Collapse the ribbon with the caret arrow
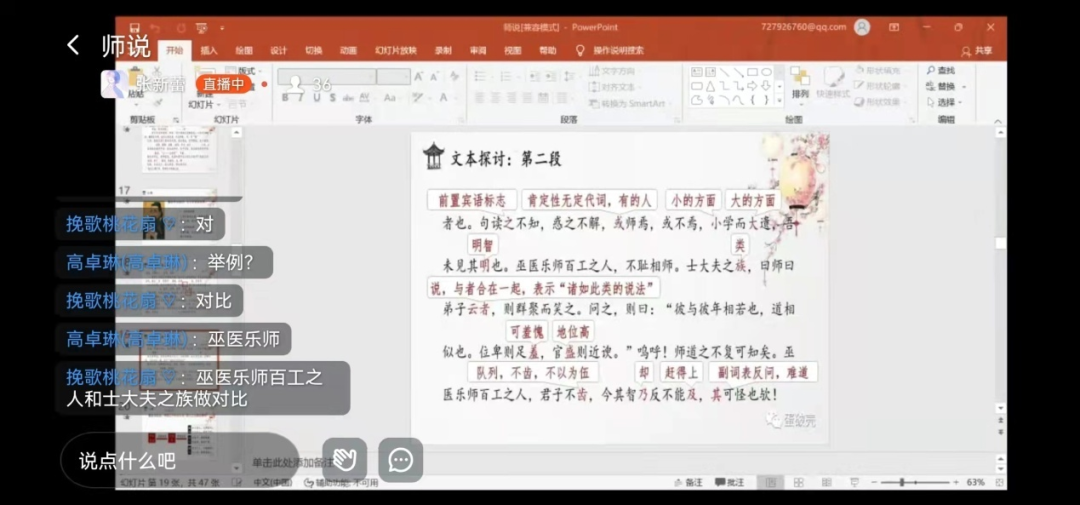The width and height of the screenshot is (1080, 505). [999, 122]
